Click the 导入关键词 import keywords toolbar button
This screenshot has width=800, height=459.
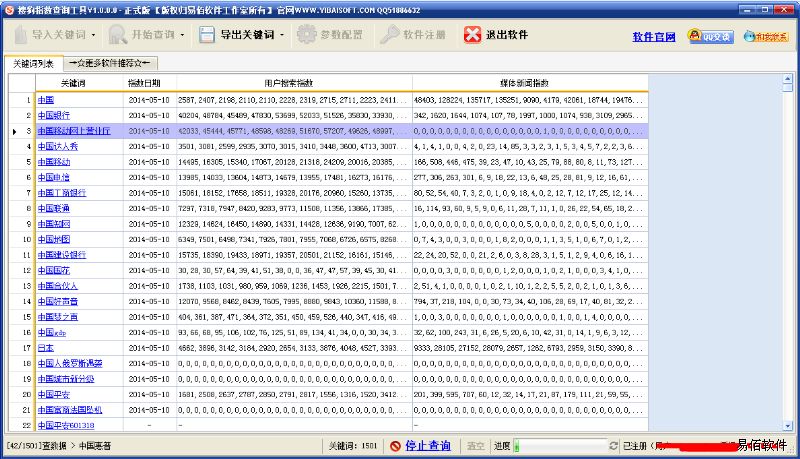pyautogui.click(x=50, y=35)
